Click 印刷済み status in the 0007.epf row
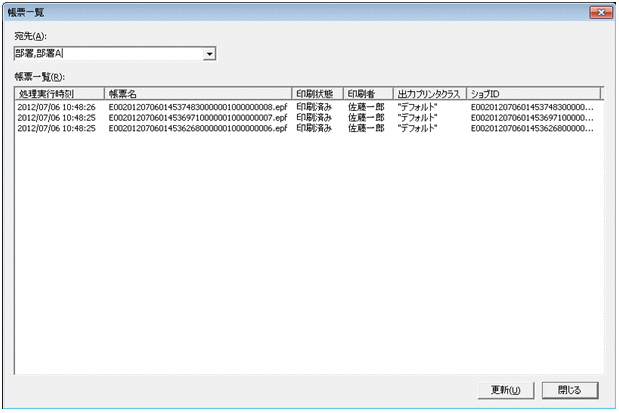The image size is (619, 413). coord(314,118)
